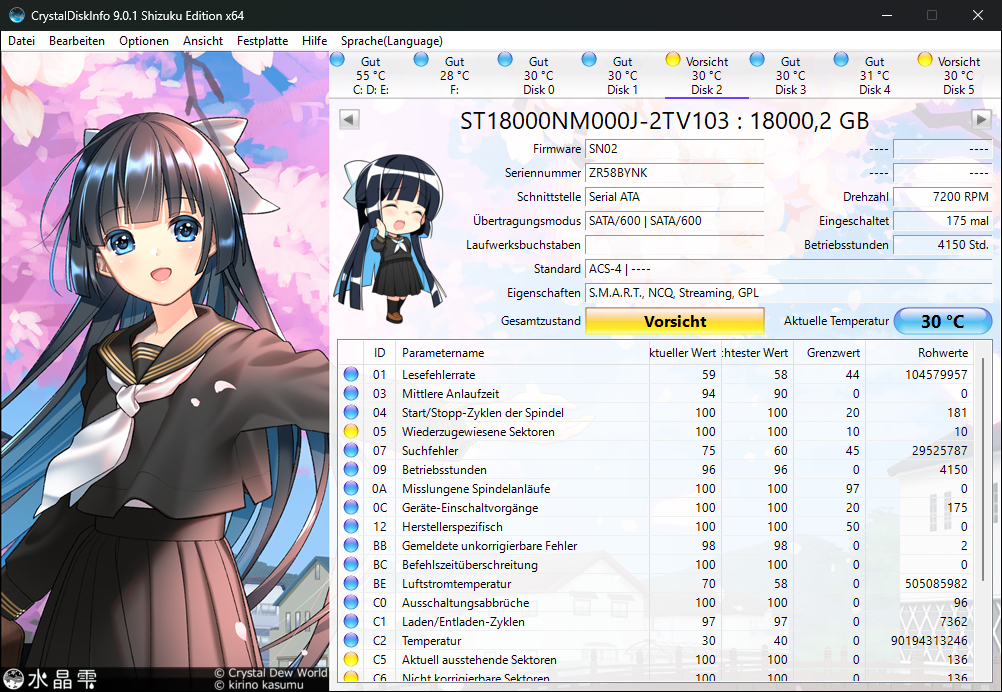Image resolution: width=1002 pixels, height=692 pixels.
Task: Click the previous disk arrow button
Action: click(349, 119)
